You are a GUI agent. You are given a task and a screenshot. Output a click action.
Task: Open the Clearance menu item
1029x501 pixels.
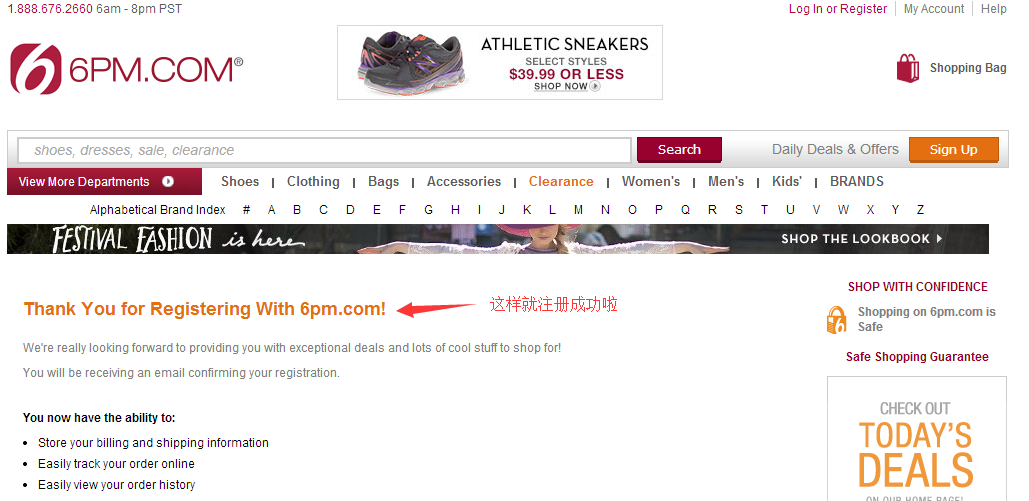(x=561, y=182)
